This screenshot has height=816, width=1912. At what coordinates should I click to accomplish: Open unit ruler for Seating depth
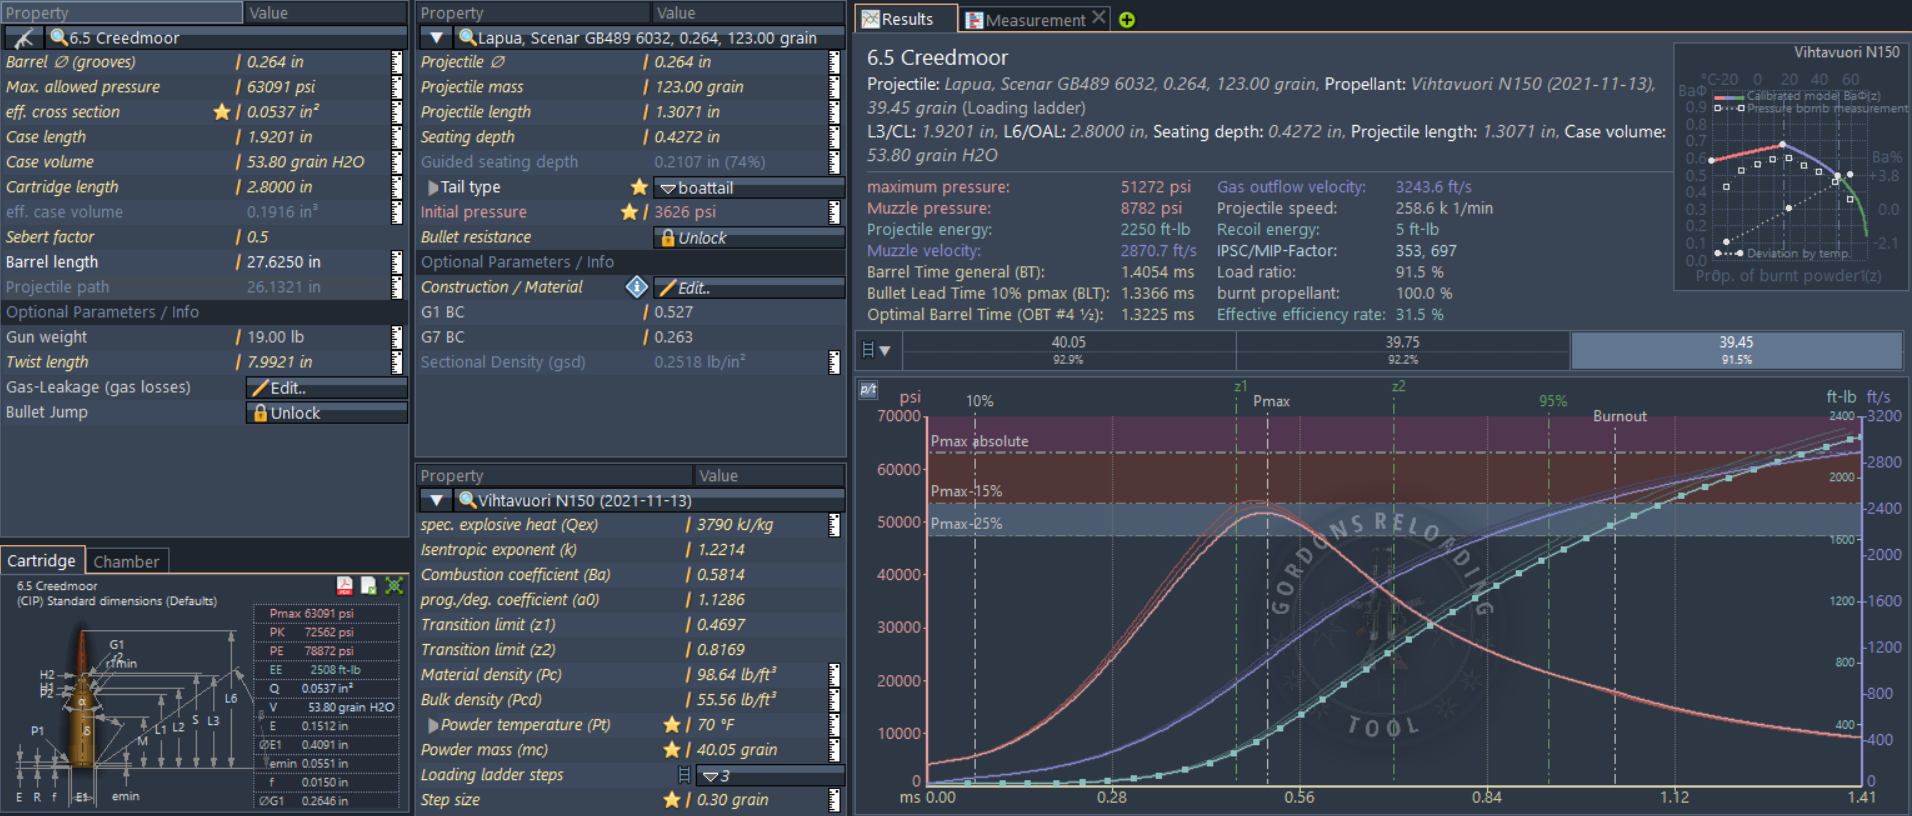click(834, 137)
